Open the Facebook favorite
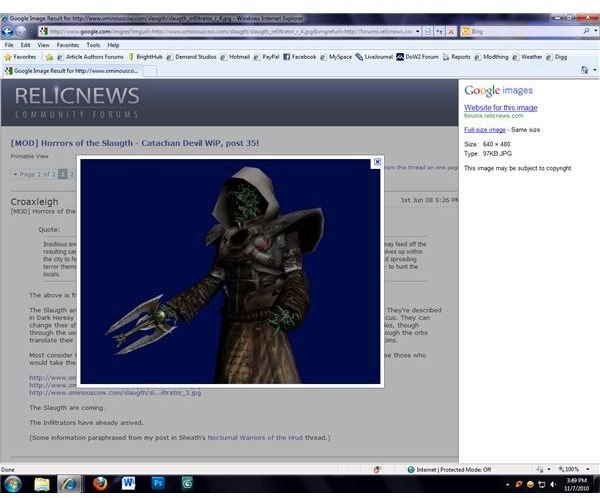The image size is (600, 498). 300,57
